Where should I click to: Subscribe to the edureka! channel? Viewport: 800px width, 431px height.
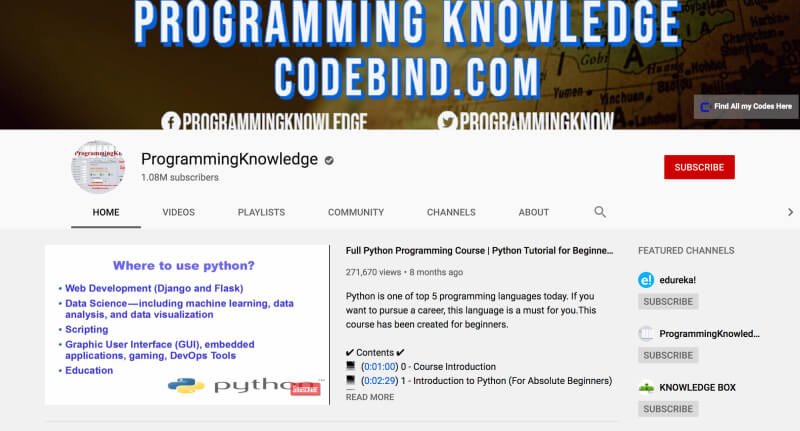[668, 301]
